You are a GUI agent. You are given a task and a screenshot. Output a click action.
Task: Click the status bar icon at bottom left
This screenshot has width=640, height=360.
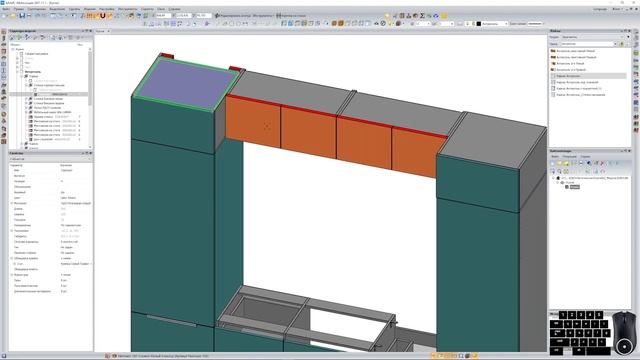coord(4,356)
